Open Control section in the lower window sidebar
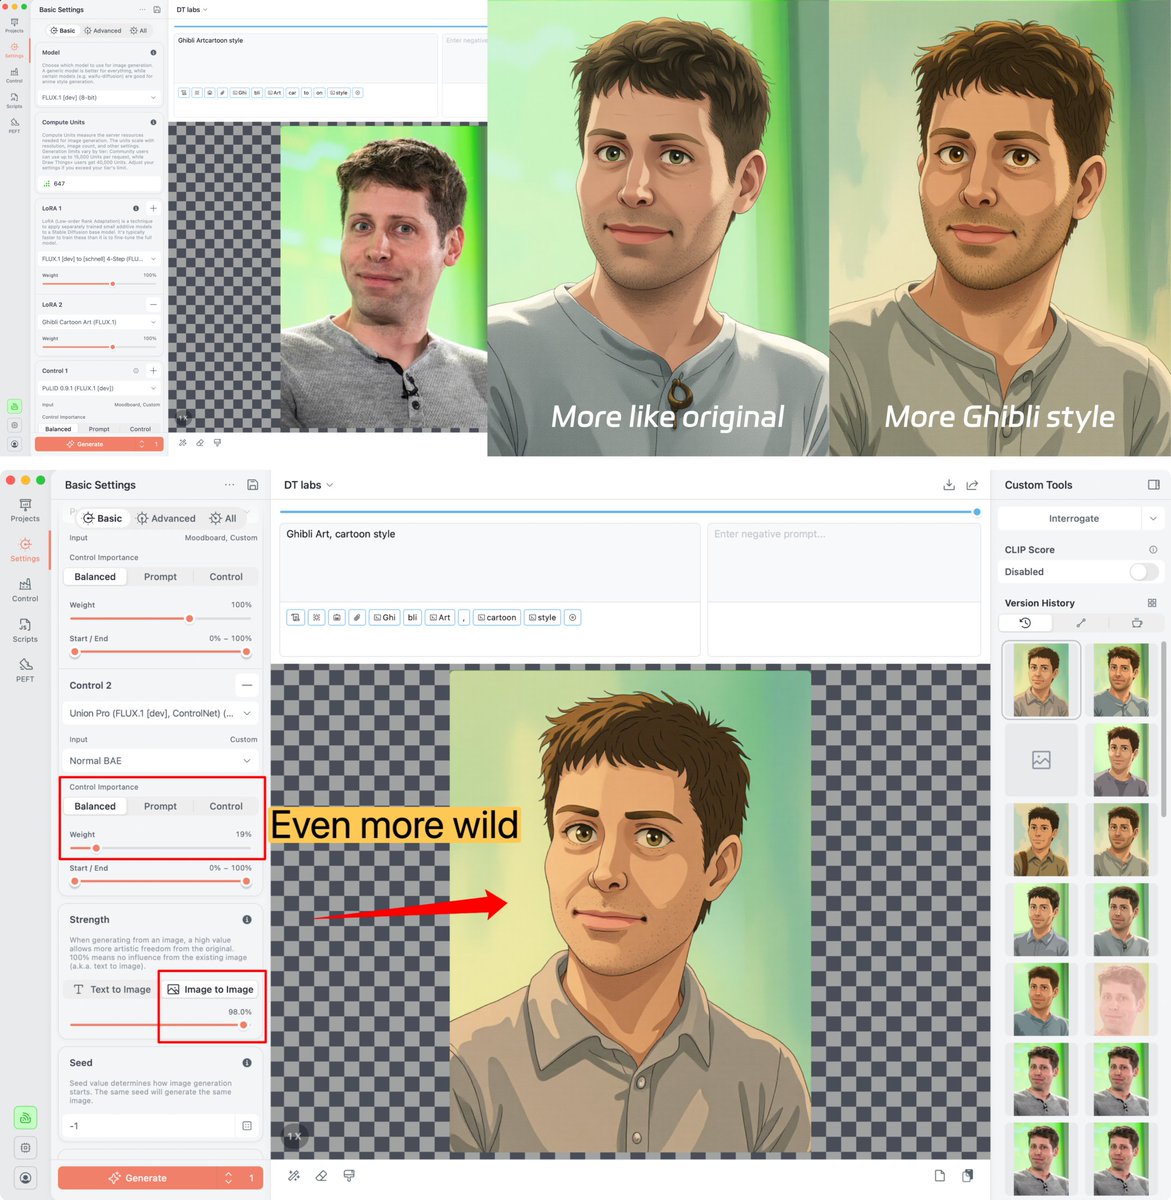Viewport: 1171px width, 1200px height. [25, 590]
